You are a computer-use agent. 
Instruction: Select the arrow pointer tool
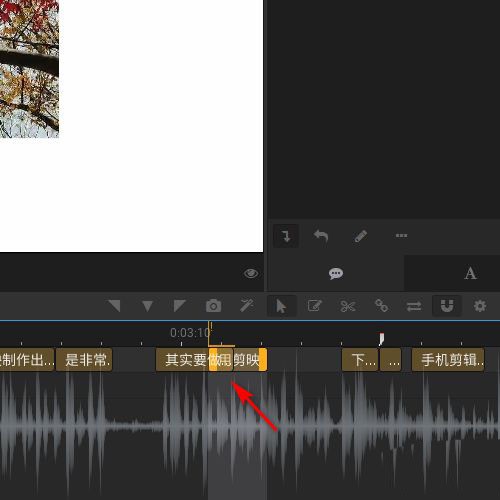(281, 306)
